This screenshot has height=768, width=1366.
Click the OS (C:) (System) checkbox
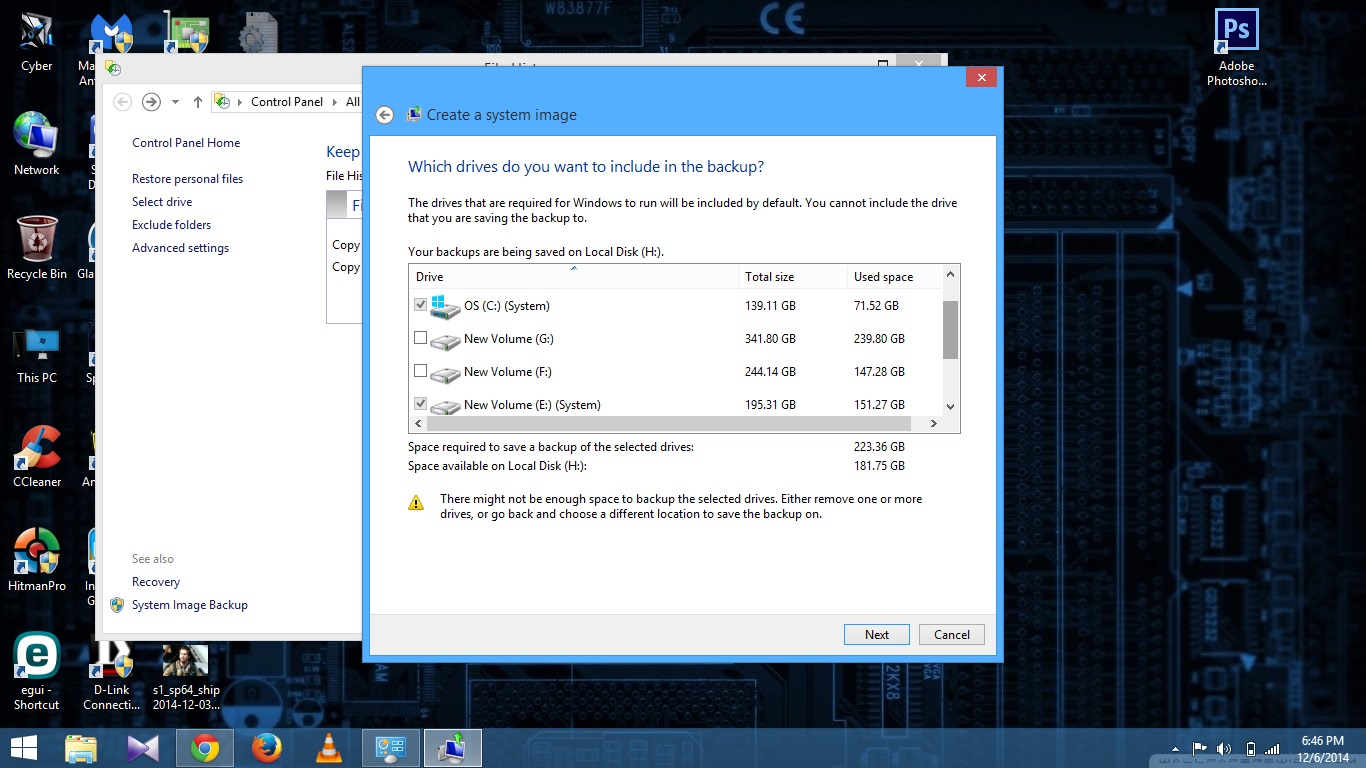coord(421,305)
